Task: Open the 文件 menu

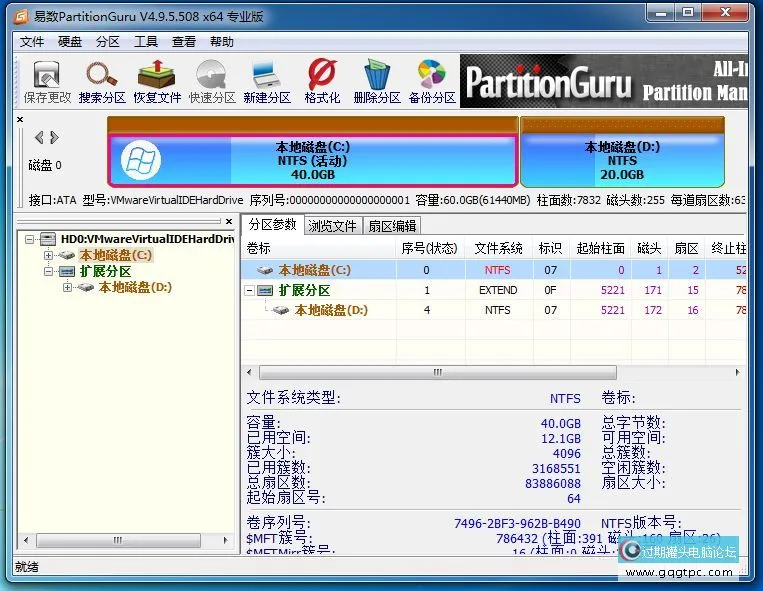Action: click(x=32, y=42)
